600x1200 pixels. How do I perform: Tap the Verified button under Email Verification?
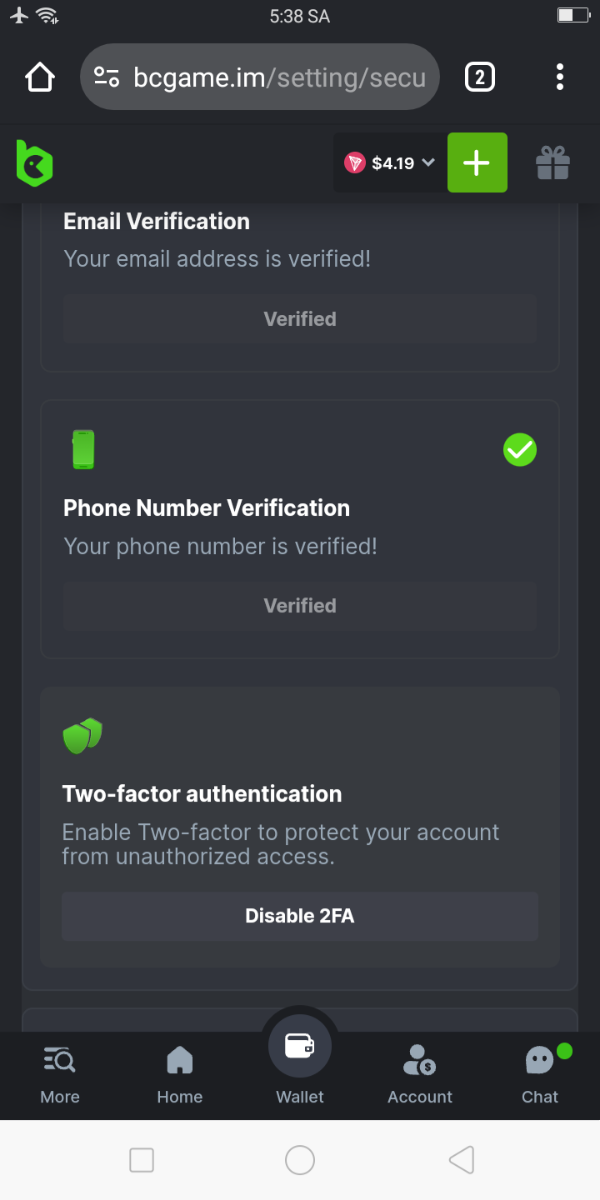(300, 319)
